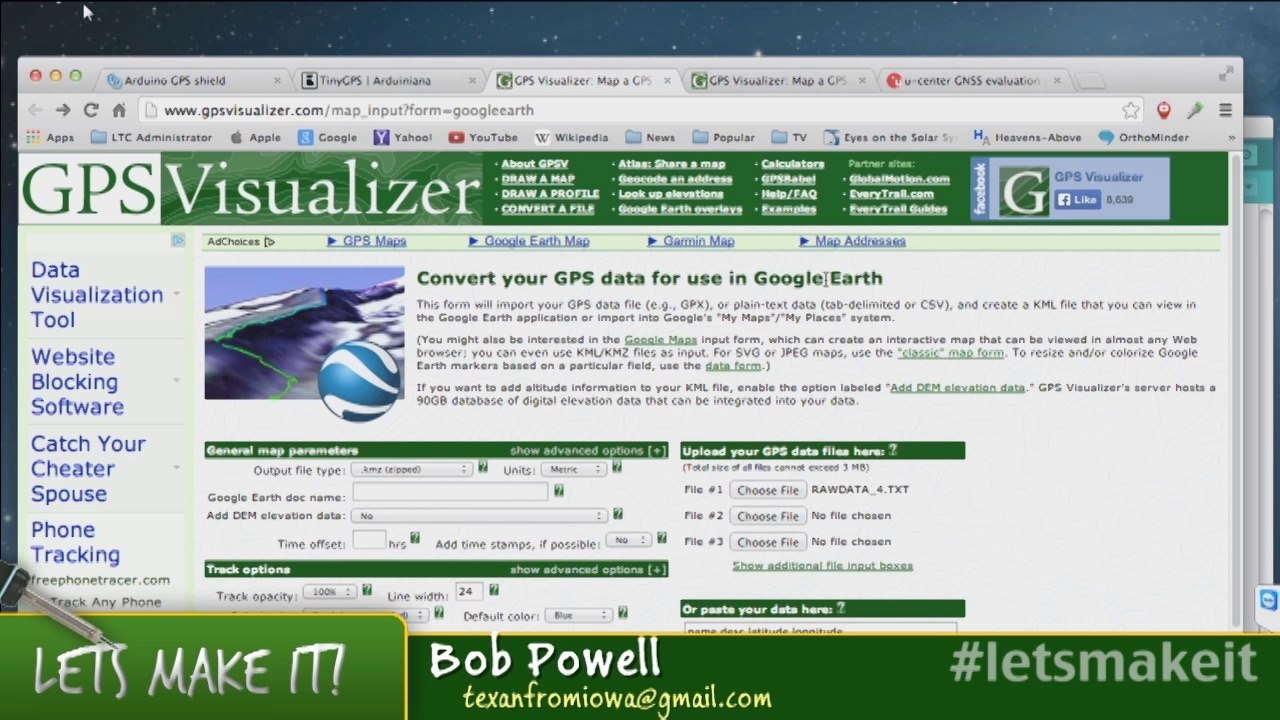
Task: Open the Geocode an address link
Action: coord(675,179)
